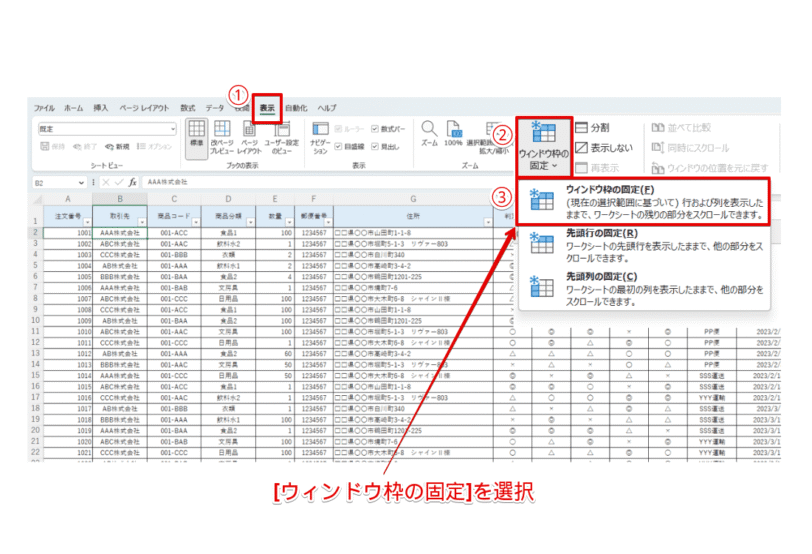812x554 pixels.
Task: Click the fx insert function icon
Action: pyautogui.click(x=133, y=182)
